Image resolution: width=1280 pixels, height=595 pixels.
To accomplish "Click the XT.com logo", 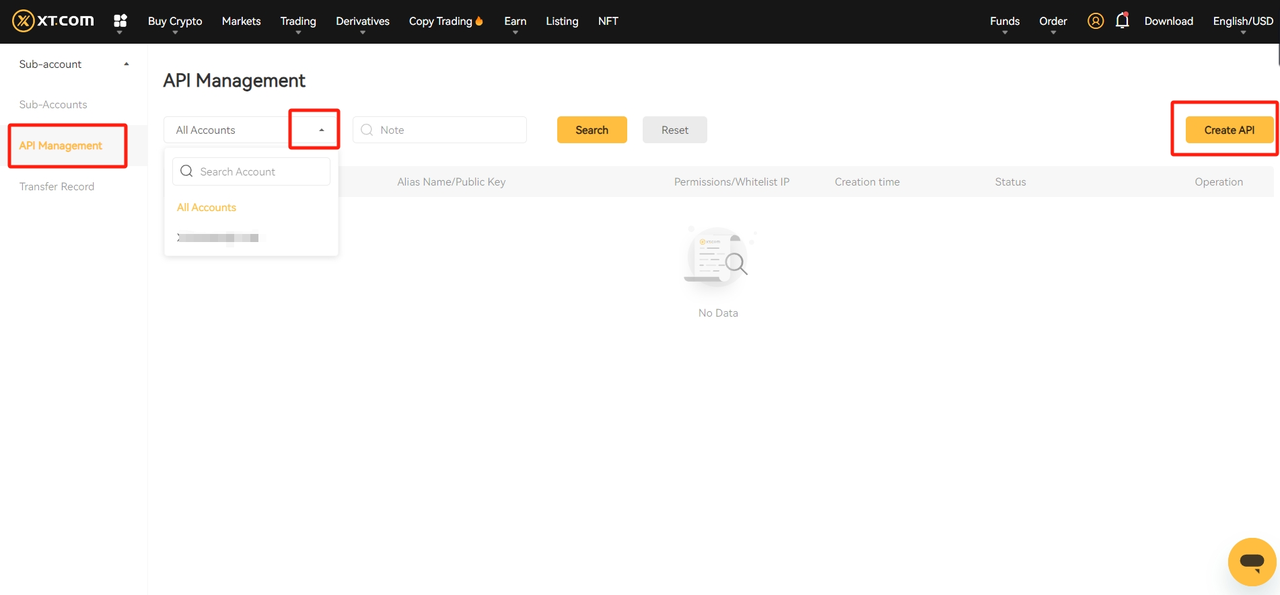I will [x=53, y=21].
